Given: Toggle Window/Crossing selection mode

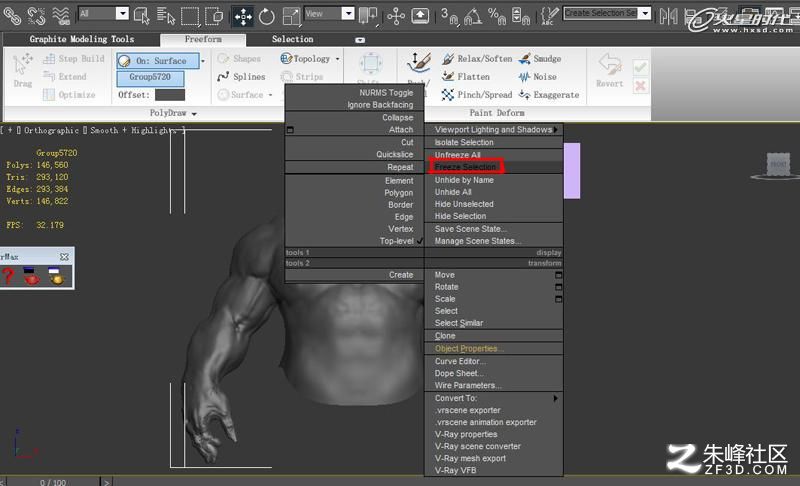Looking at the screenshot, I should (214, 16).
